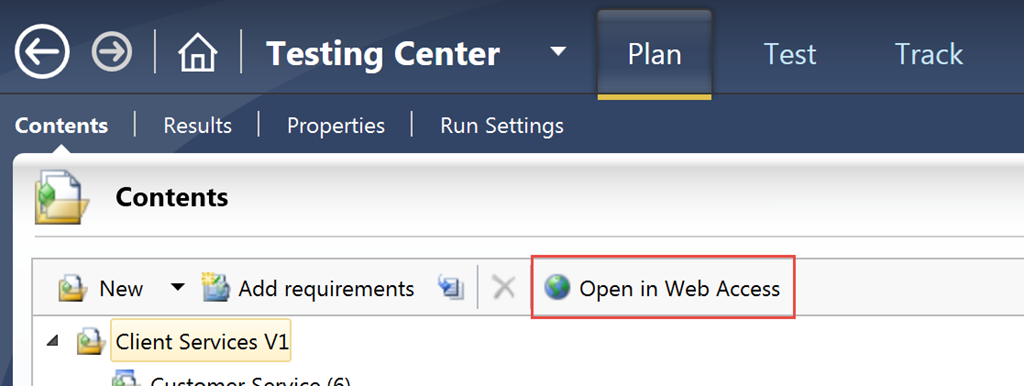Expand the New button dropdown arrow
Screen dimensions: 1024x386
tap(178, 287)
